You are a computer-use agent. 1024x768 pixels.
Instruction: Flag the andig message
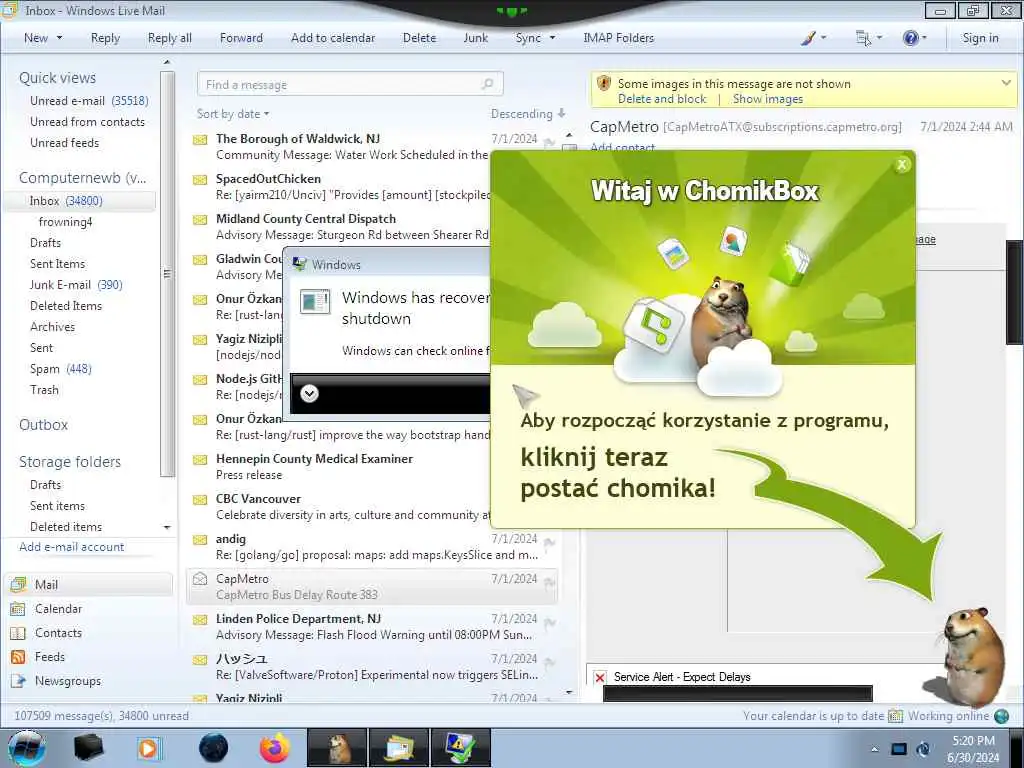coord(550,542)
